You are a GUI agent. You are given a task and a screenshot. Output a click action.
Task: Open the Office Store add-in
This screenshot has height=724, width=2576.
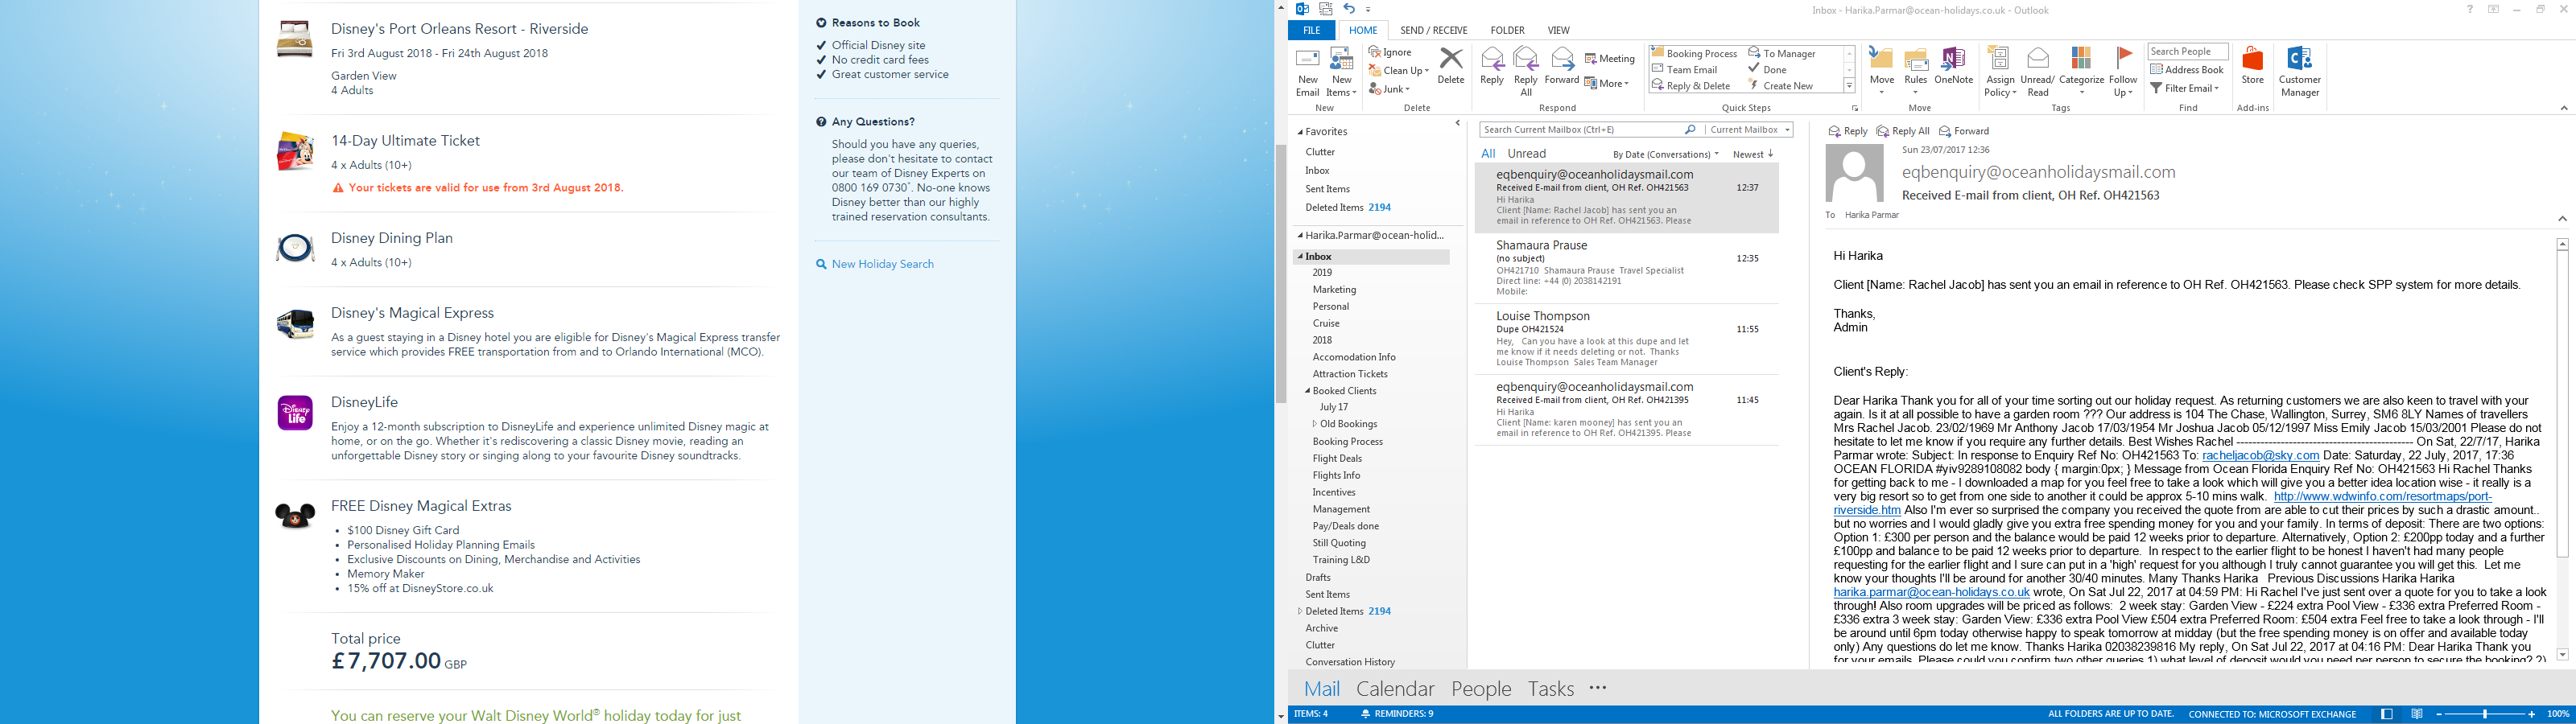coord(2252,66)
